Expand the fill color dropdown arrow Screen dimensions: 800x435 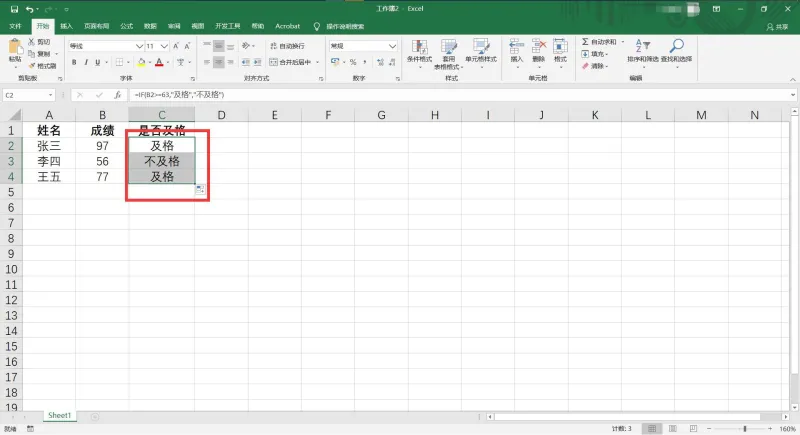(149, 62)
